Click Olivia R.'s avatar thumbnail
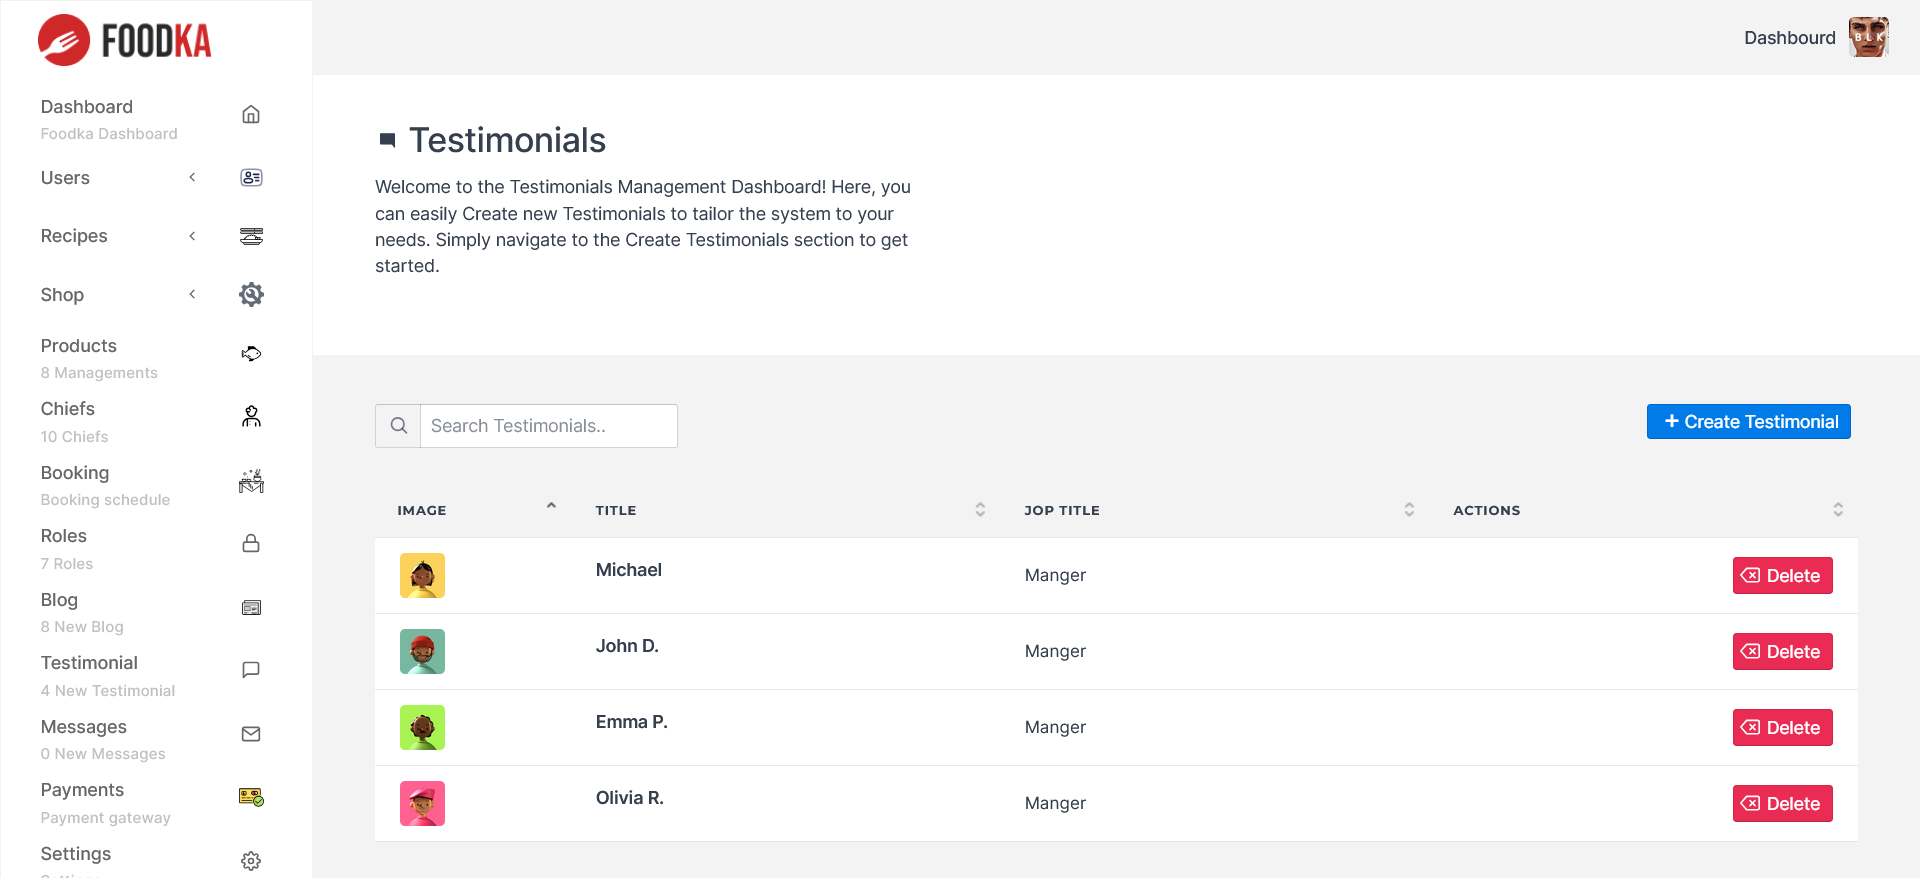The height and width of the screenshot is (878, 1920). pos(422,804)
